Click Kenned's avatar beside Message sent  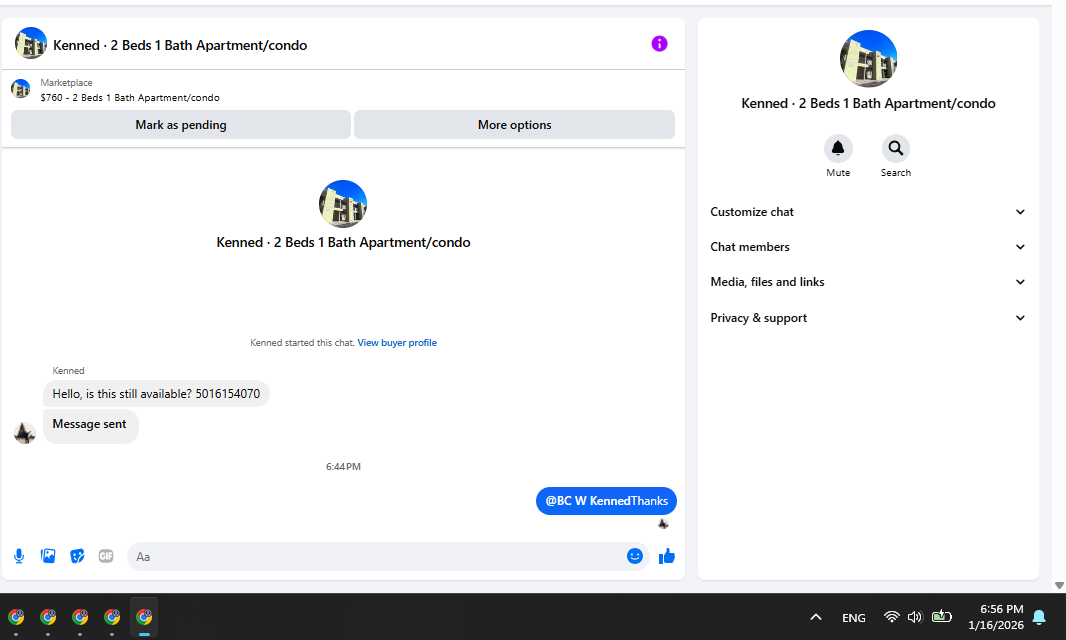[x=24, y=433]
